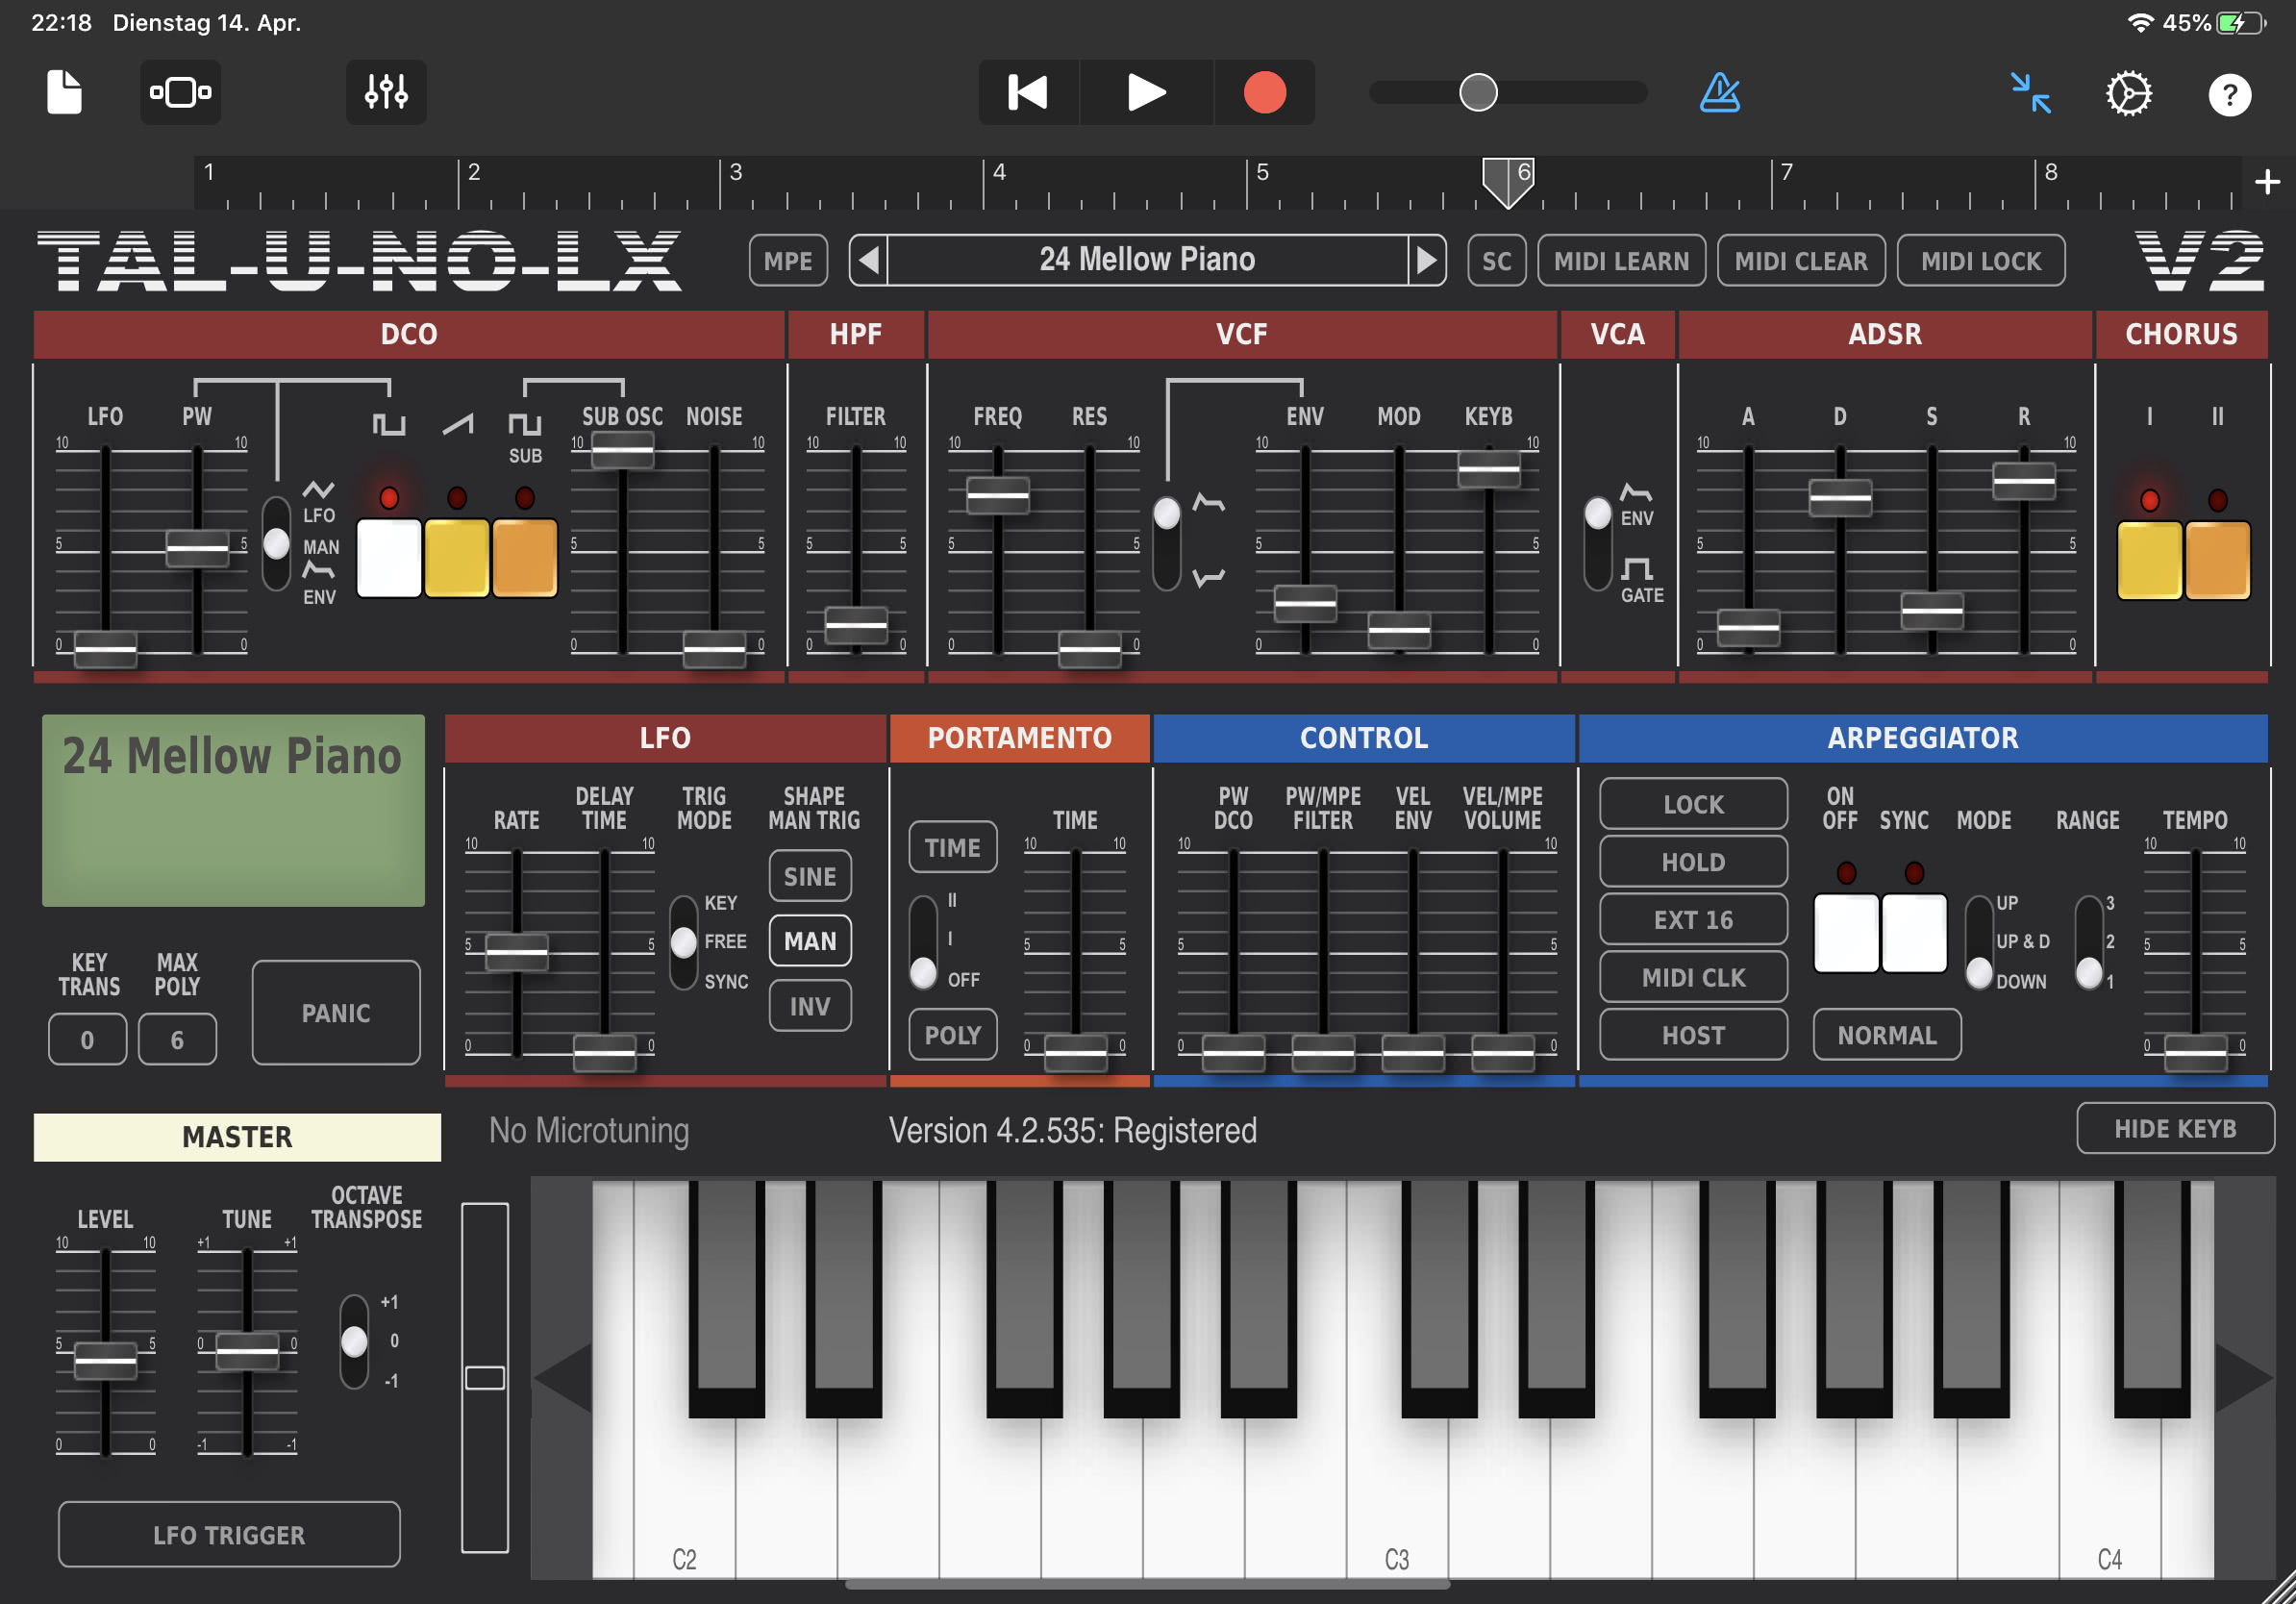This screenshot has height=1604, width=2296.
Task: Click the HOST sync button
Action: point(1693,1035)
